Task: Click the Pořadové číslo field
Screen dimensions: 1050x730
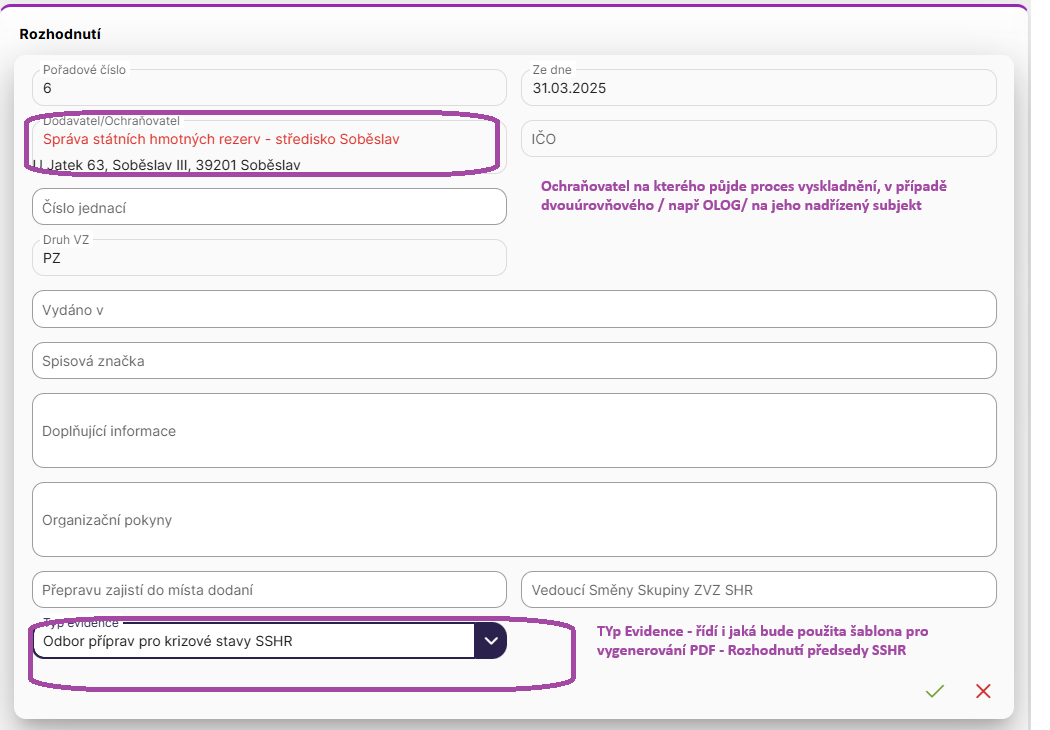Action: click(x=269, y=88)
